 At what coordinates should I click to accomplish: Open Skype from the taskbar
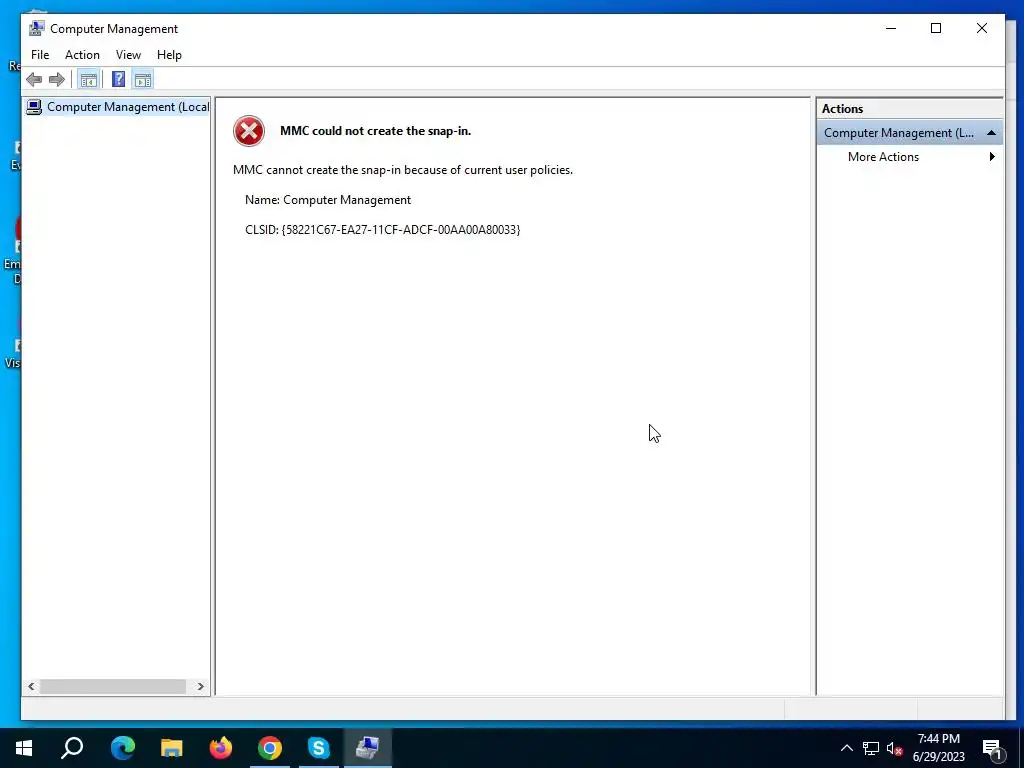(319, 748)
